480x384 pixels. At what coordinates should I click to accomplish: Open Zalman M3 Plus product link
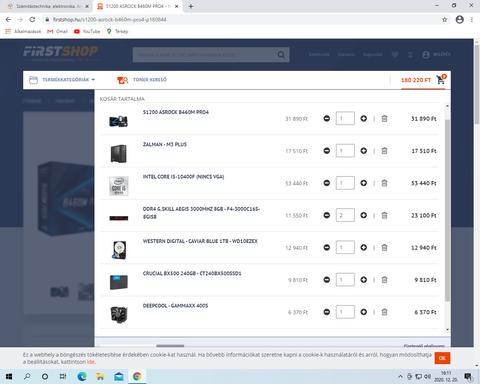(x=165, y=144)
